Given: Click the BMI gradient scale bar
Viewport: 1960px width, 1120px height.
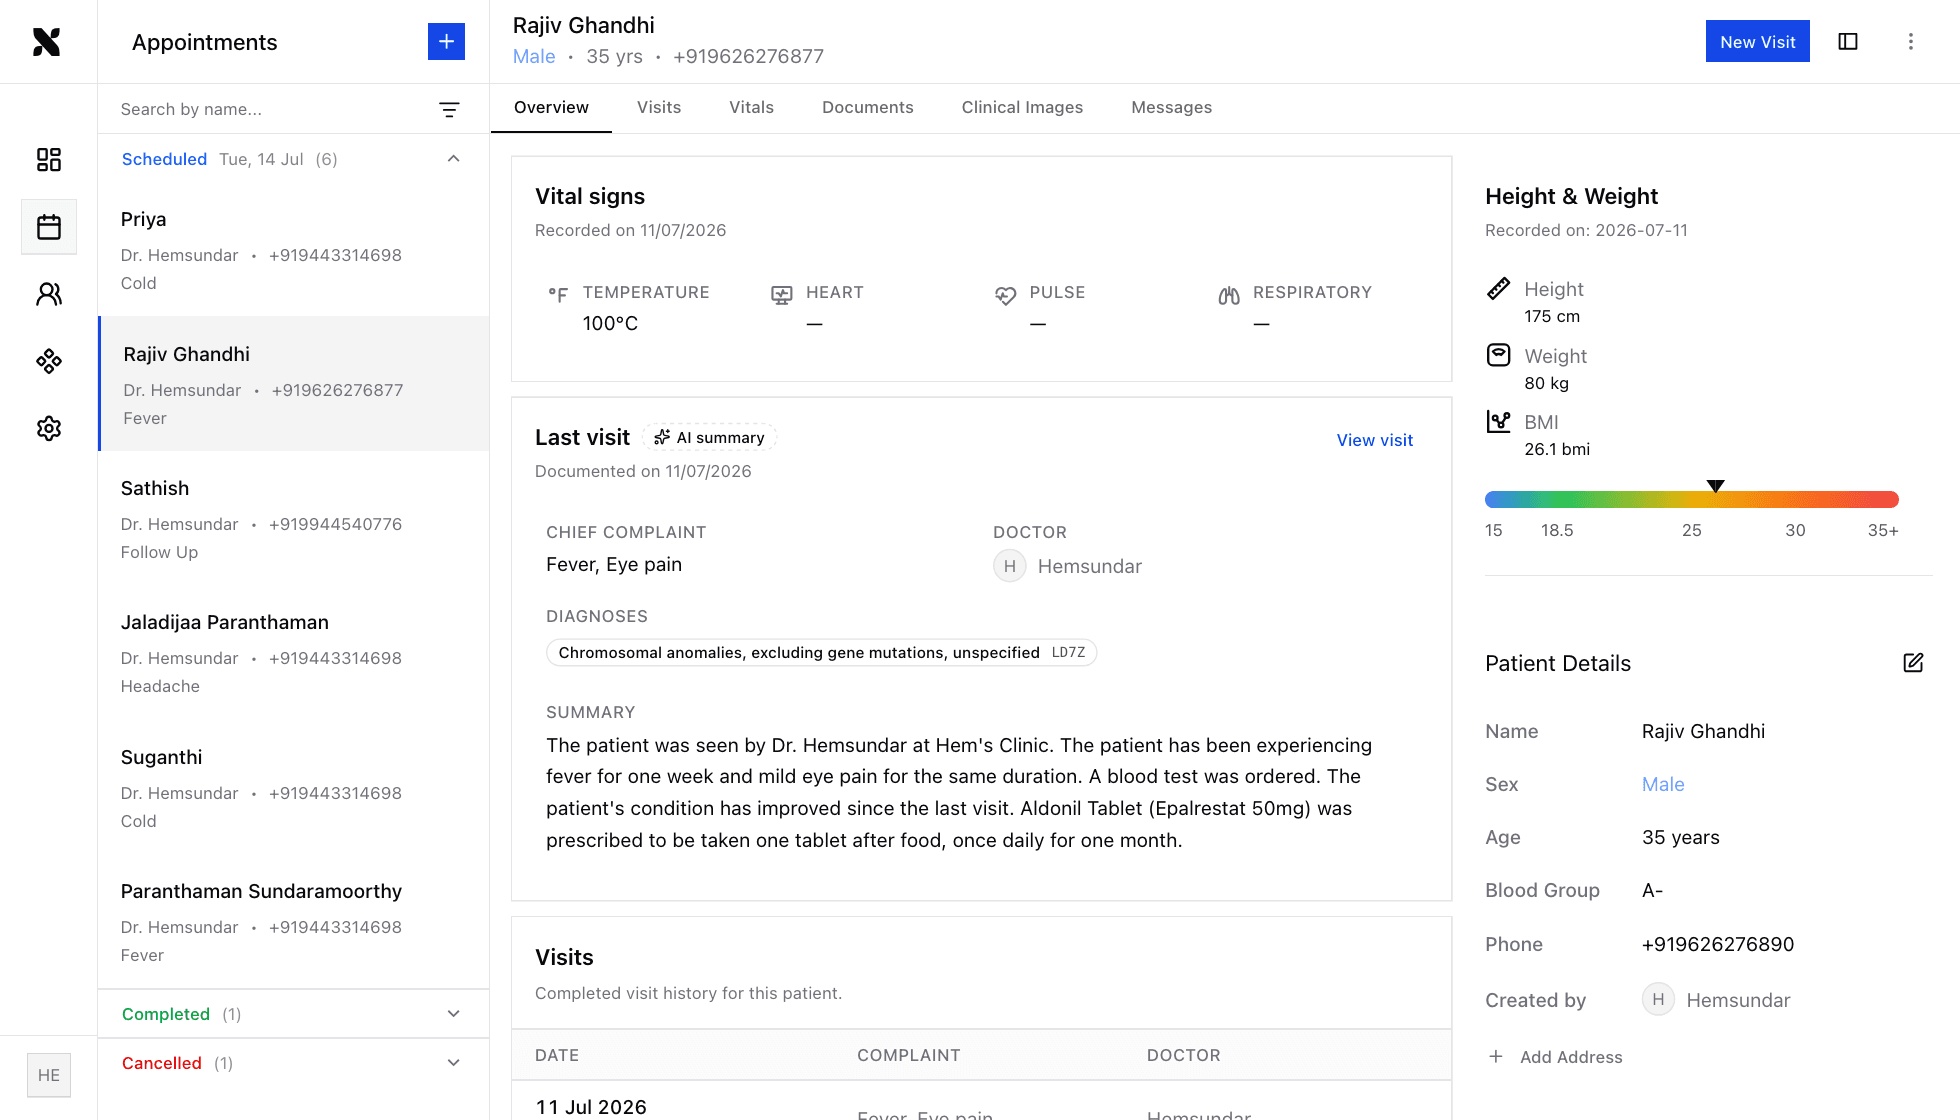Looking at the screenshot, I should click(x=1691, y=500).
